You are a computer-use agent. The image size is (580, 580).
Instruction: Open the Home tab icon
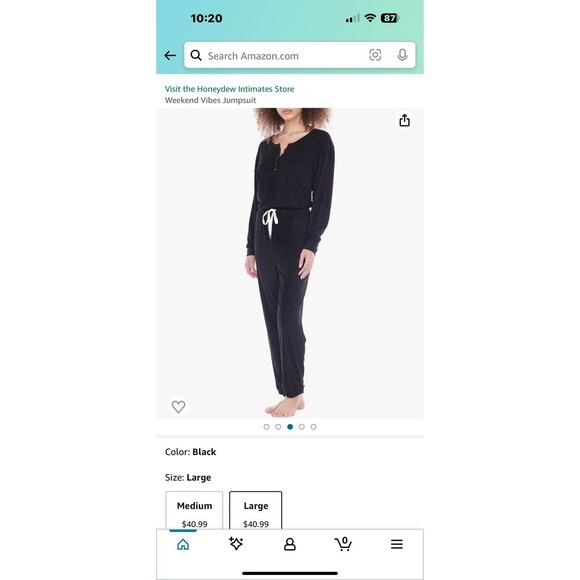[x=183, y=544]
